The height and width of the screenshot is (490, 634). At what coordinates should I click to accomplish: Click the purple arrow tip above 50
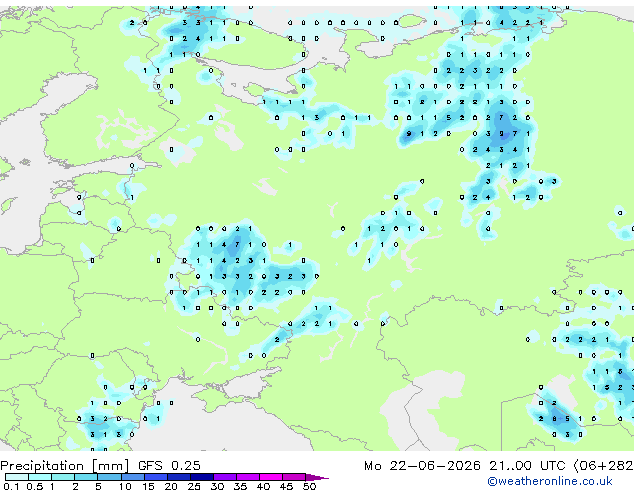[317, 477]
